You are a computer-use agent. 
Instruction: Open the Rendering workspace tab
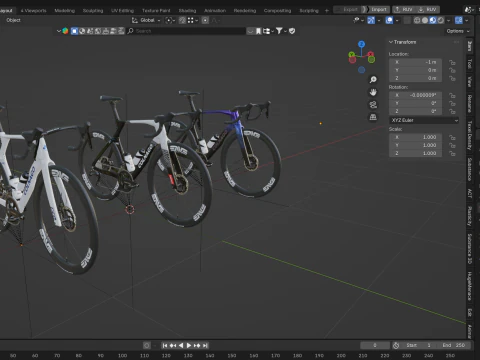click(245, 11)
